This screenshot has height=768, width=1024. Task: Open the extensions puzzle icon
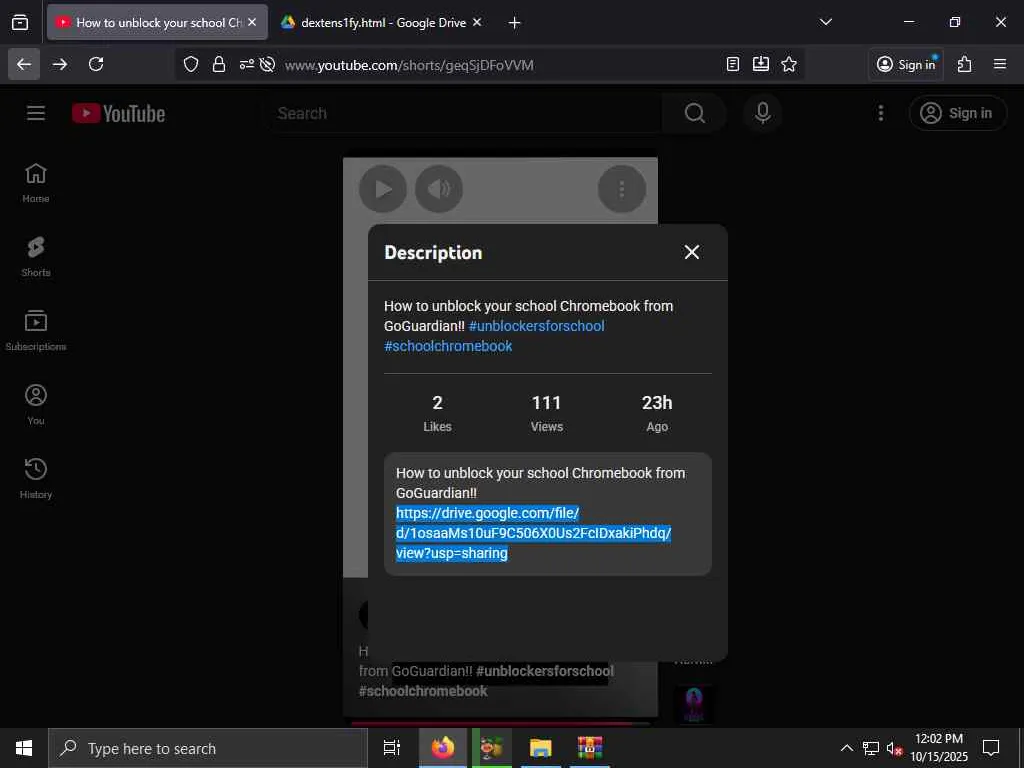pos(965,64)
